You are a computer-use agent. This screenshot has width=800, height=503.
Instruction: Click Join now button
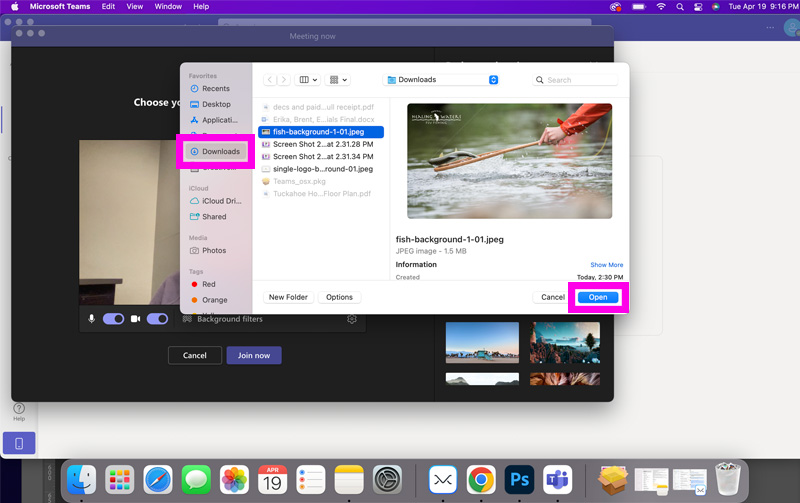254,355
